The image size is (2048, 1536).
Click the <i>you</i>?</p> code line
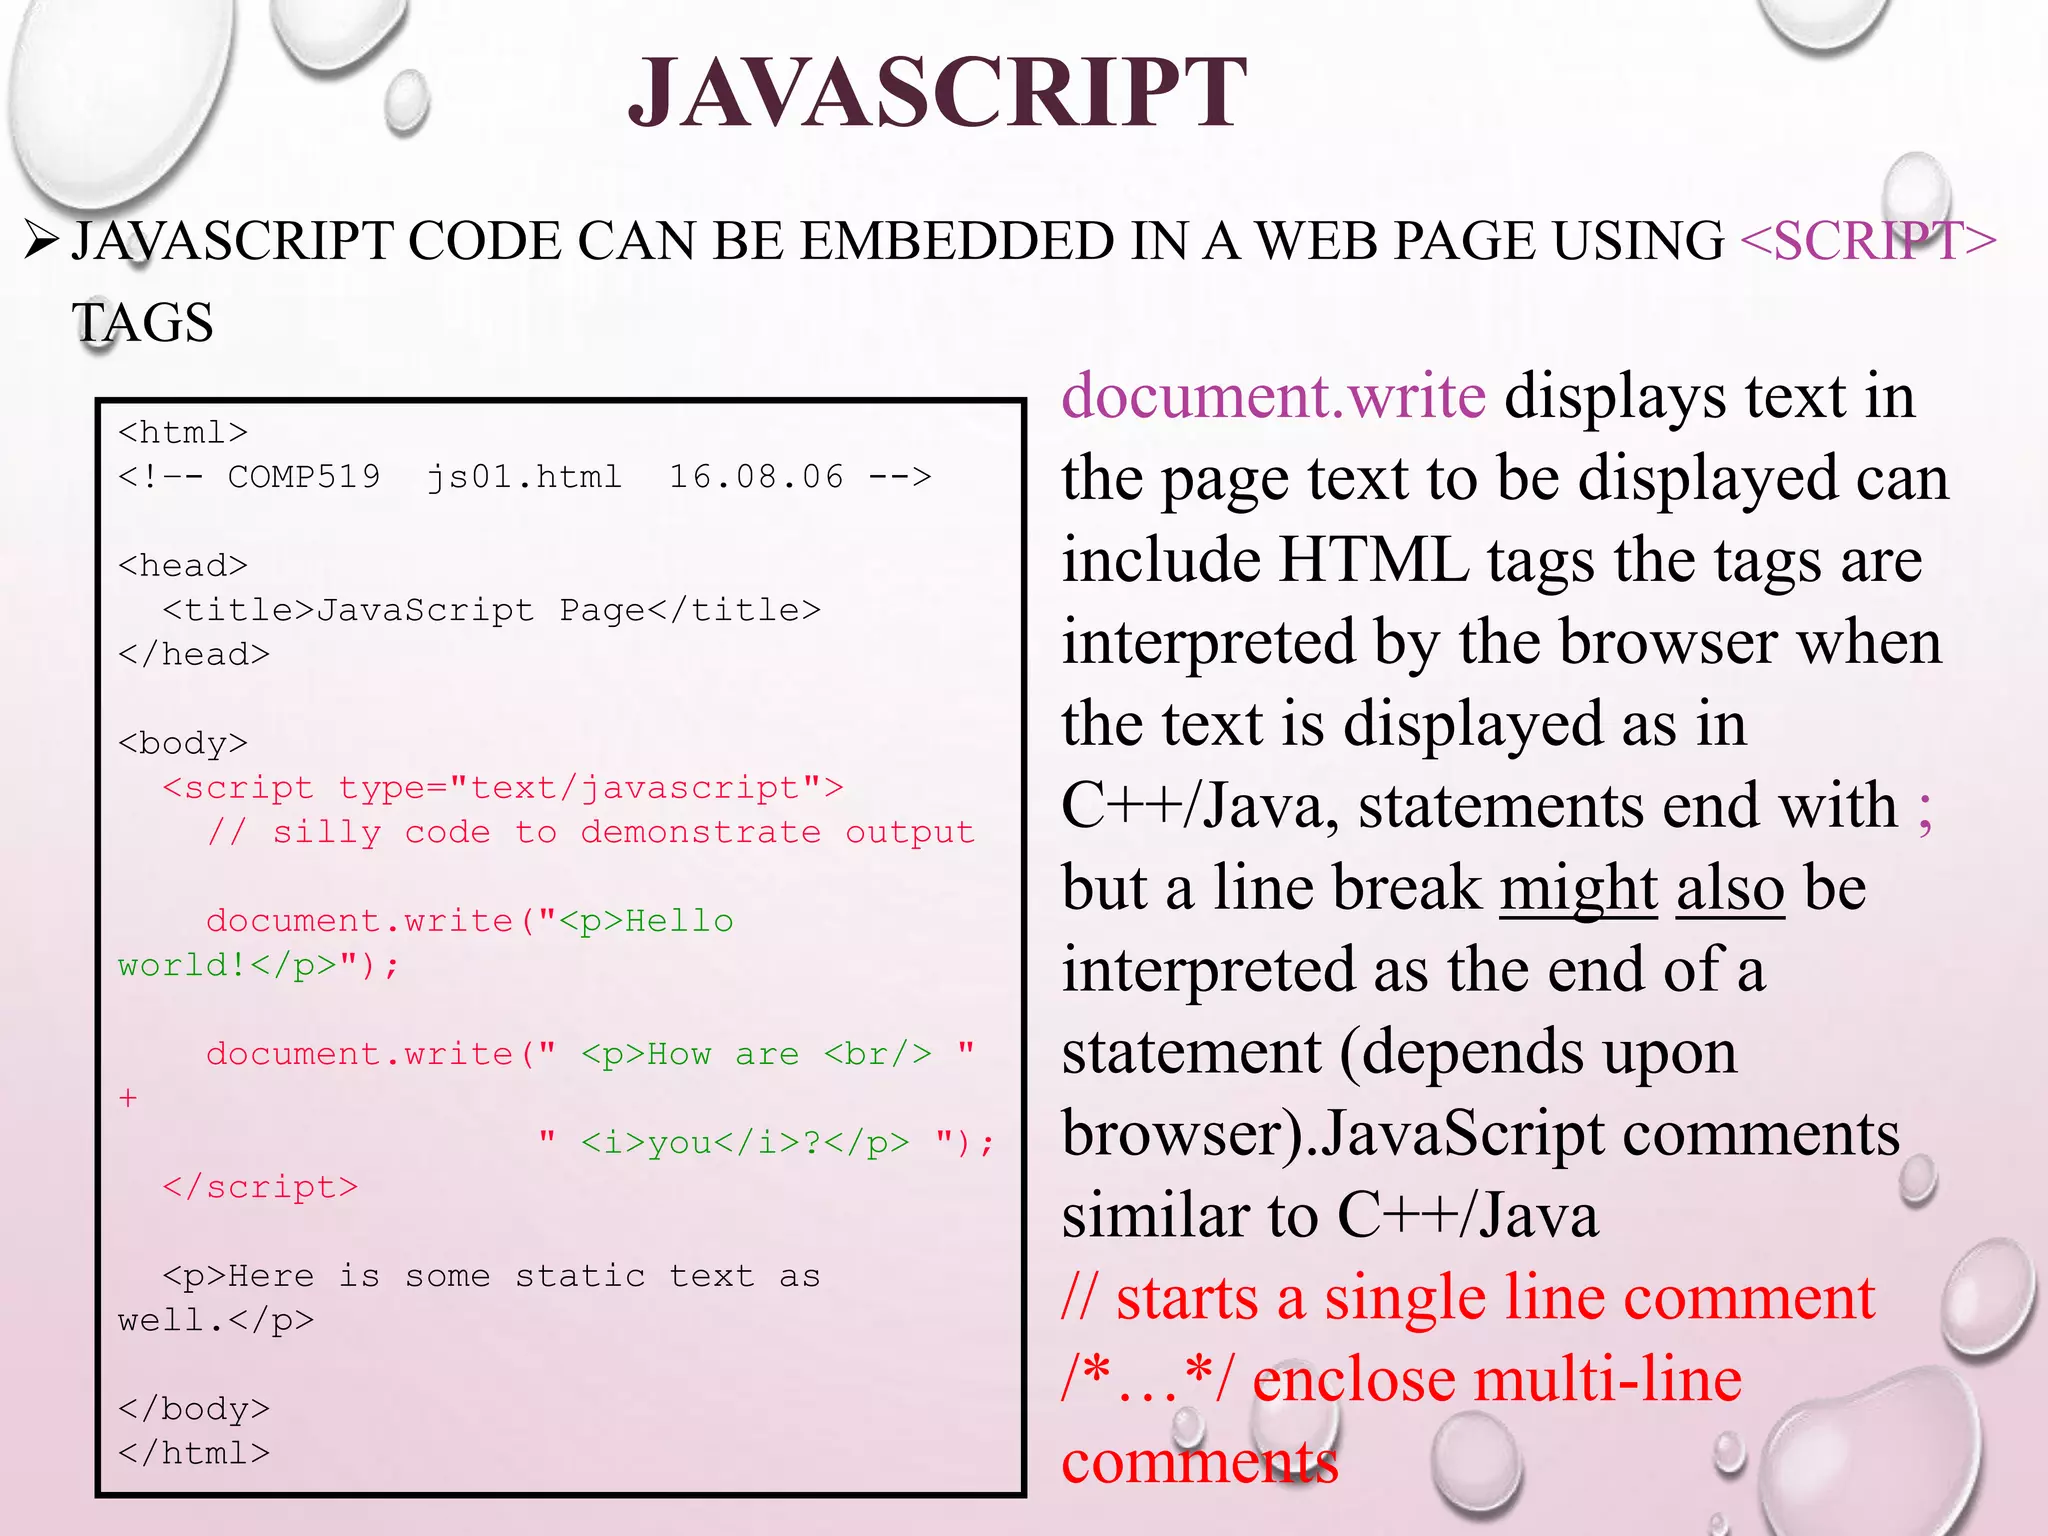pyautogui.click(x=767, y=1142)
